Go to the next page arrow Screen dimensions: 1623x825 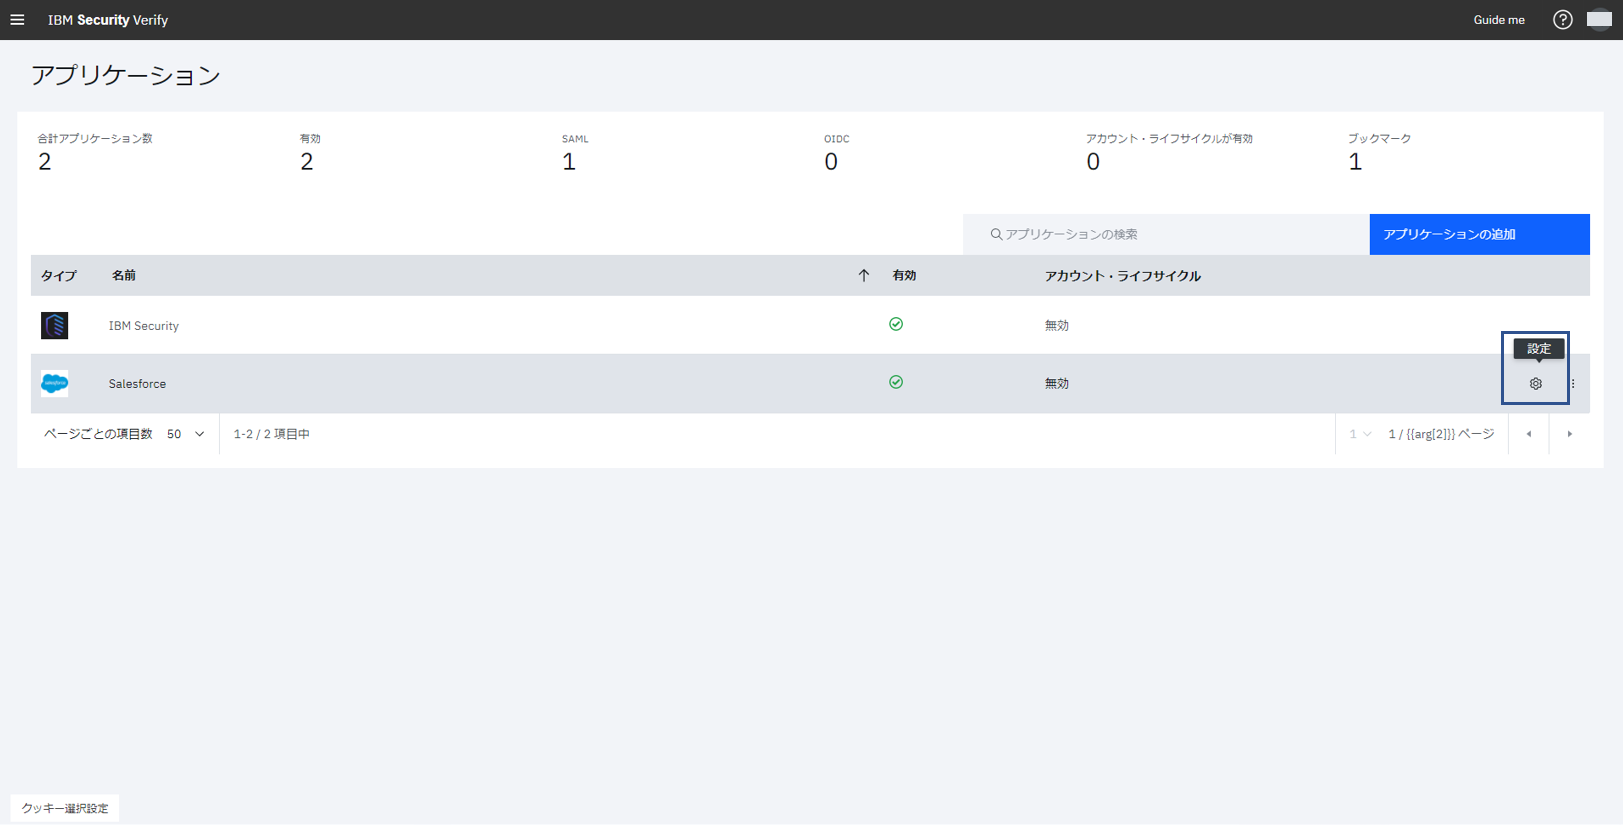pos(1570,434)
